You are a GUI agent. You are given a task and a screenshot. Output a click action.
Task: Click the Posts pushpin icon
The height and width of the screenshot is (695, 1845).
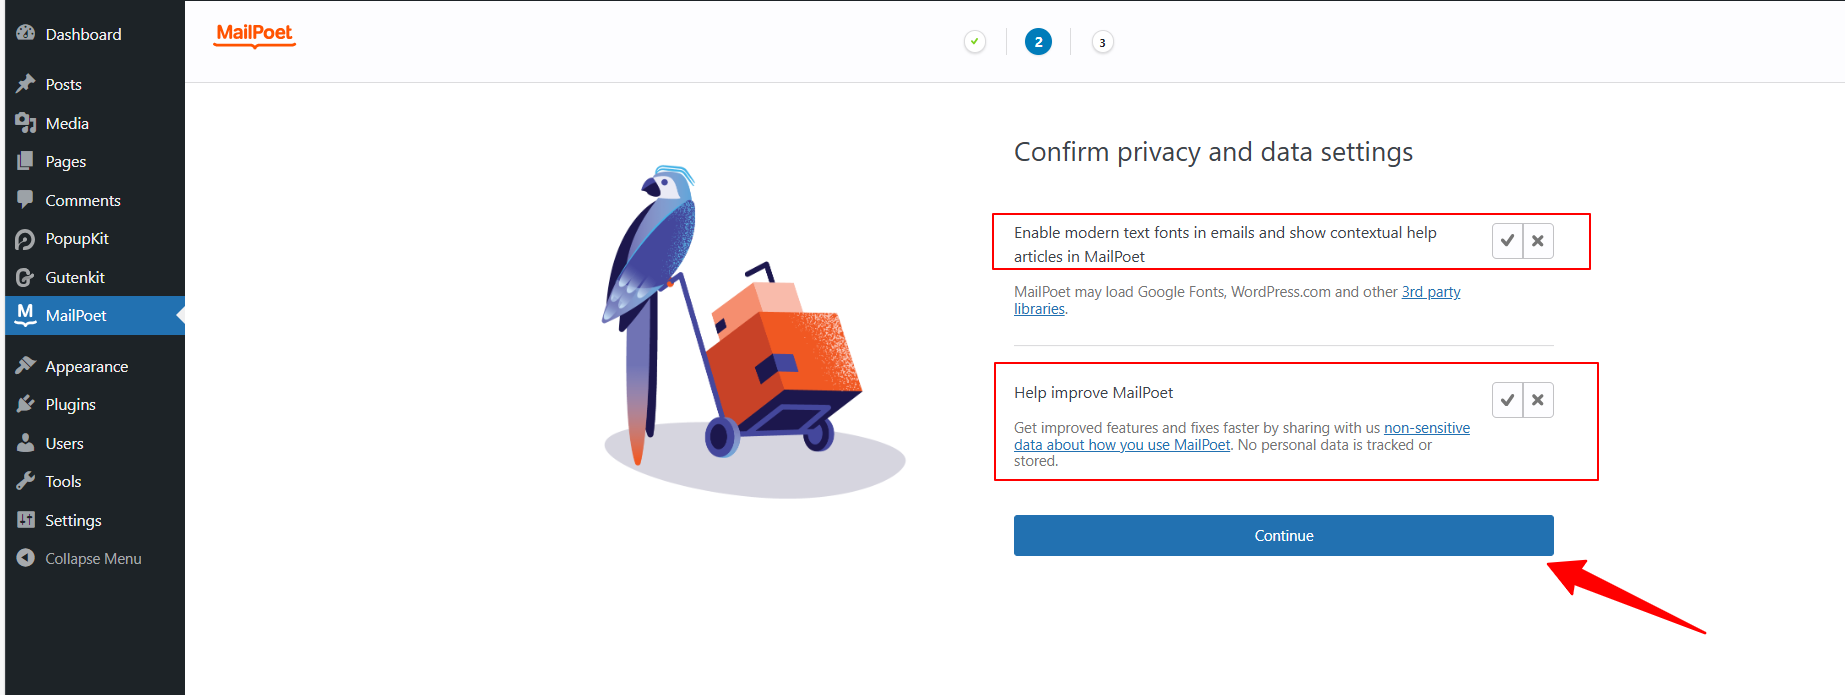tap(26, 84)
